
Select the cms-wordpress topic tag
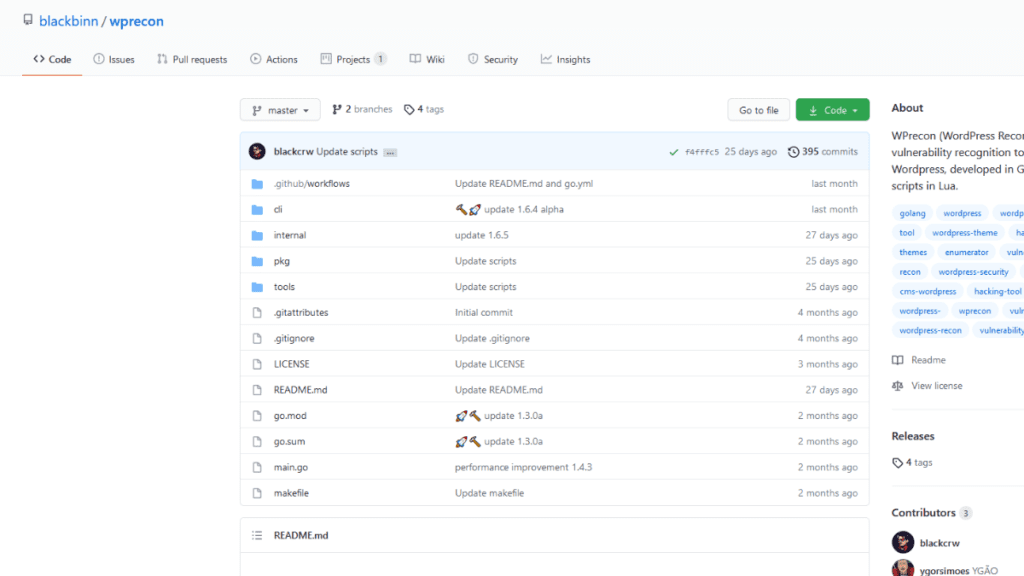(x=927, y=291)
